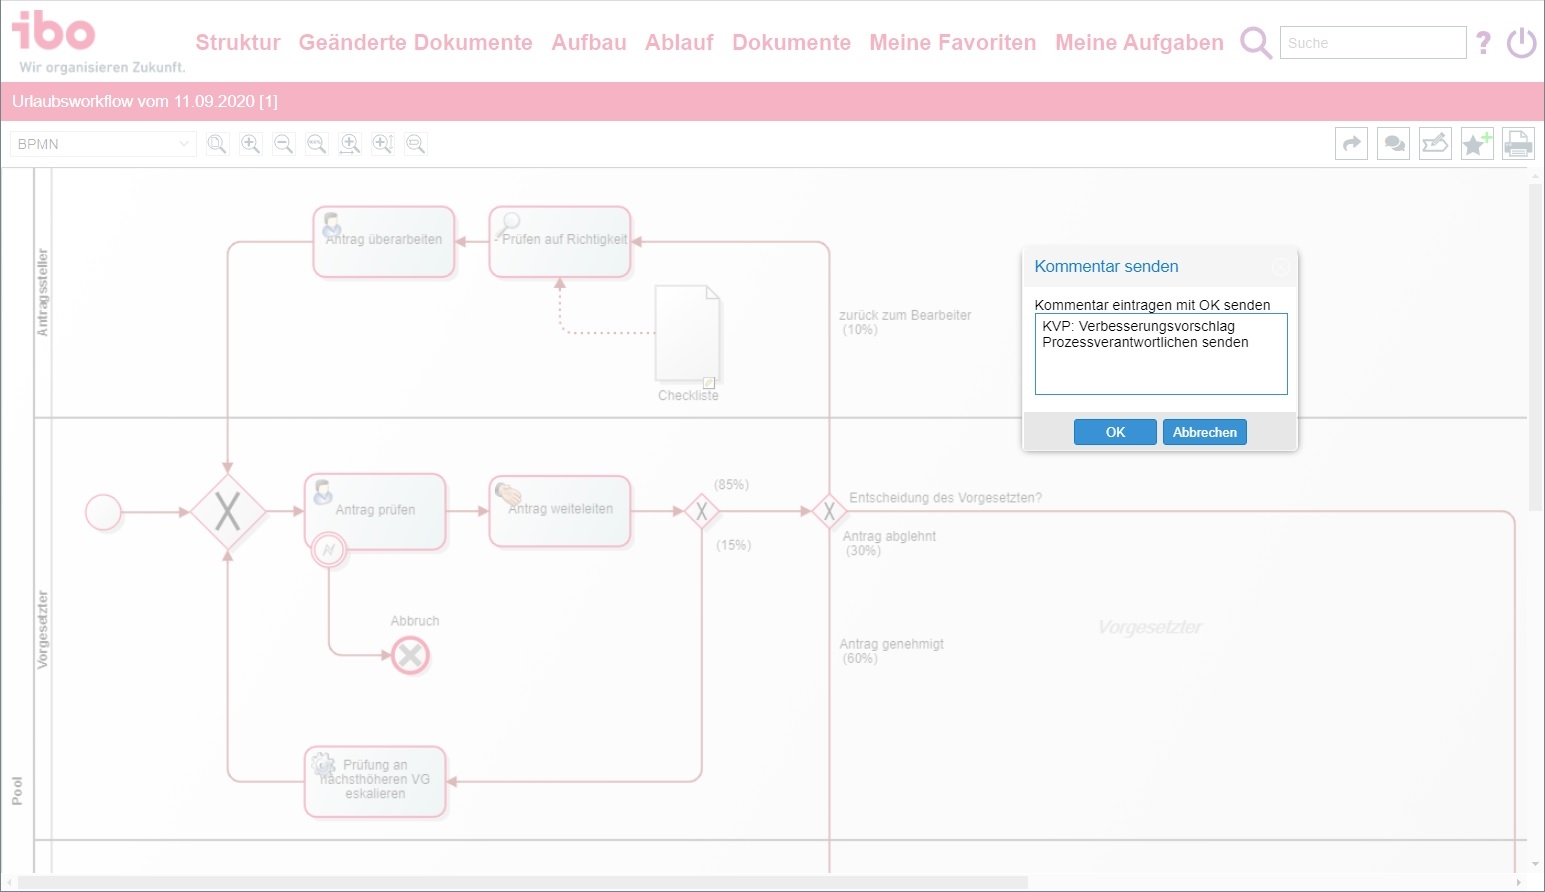This screenshot has height=892, width=1545.
Task: Show Meine Favoriten
Action: tap(953, 43)
